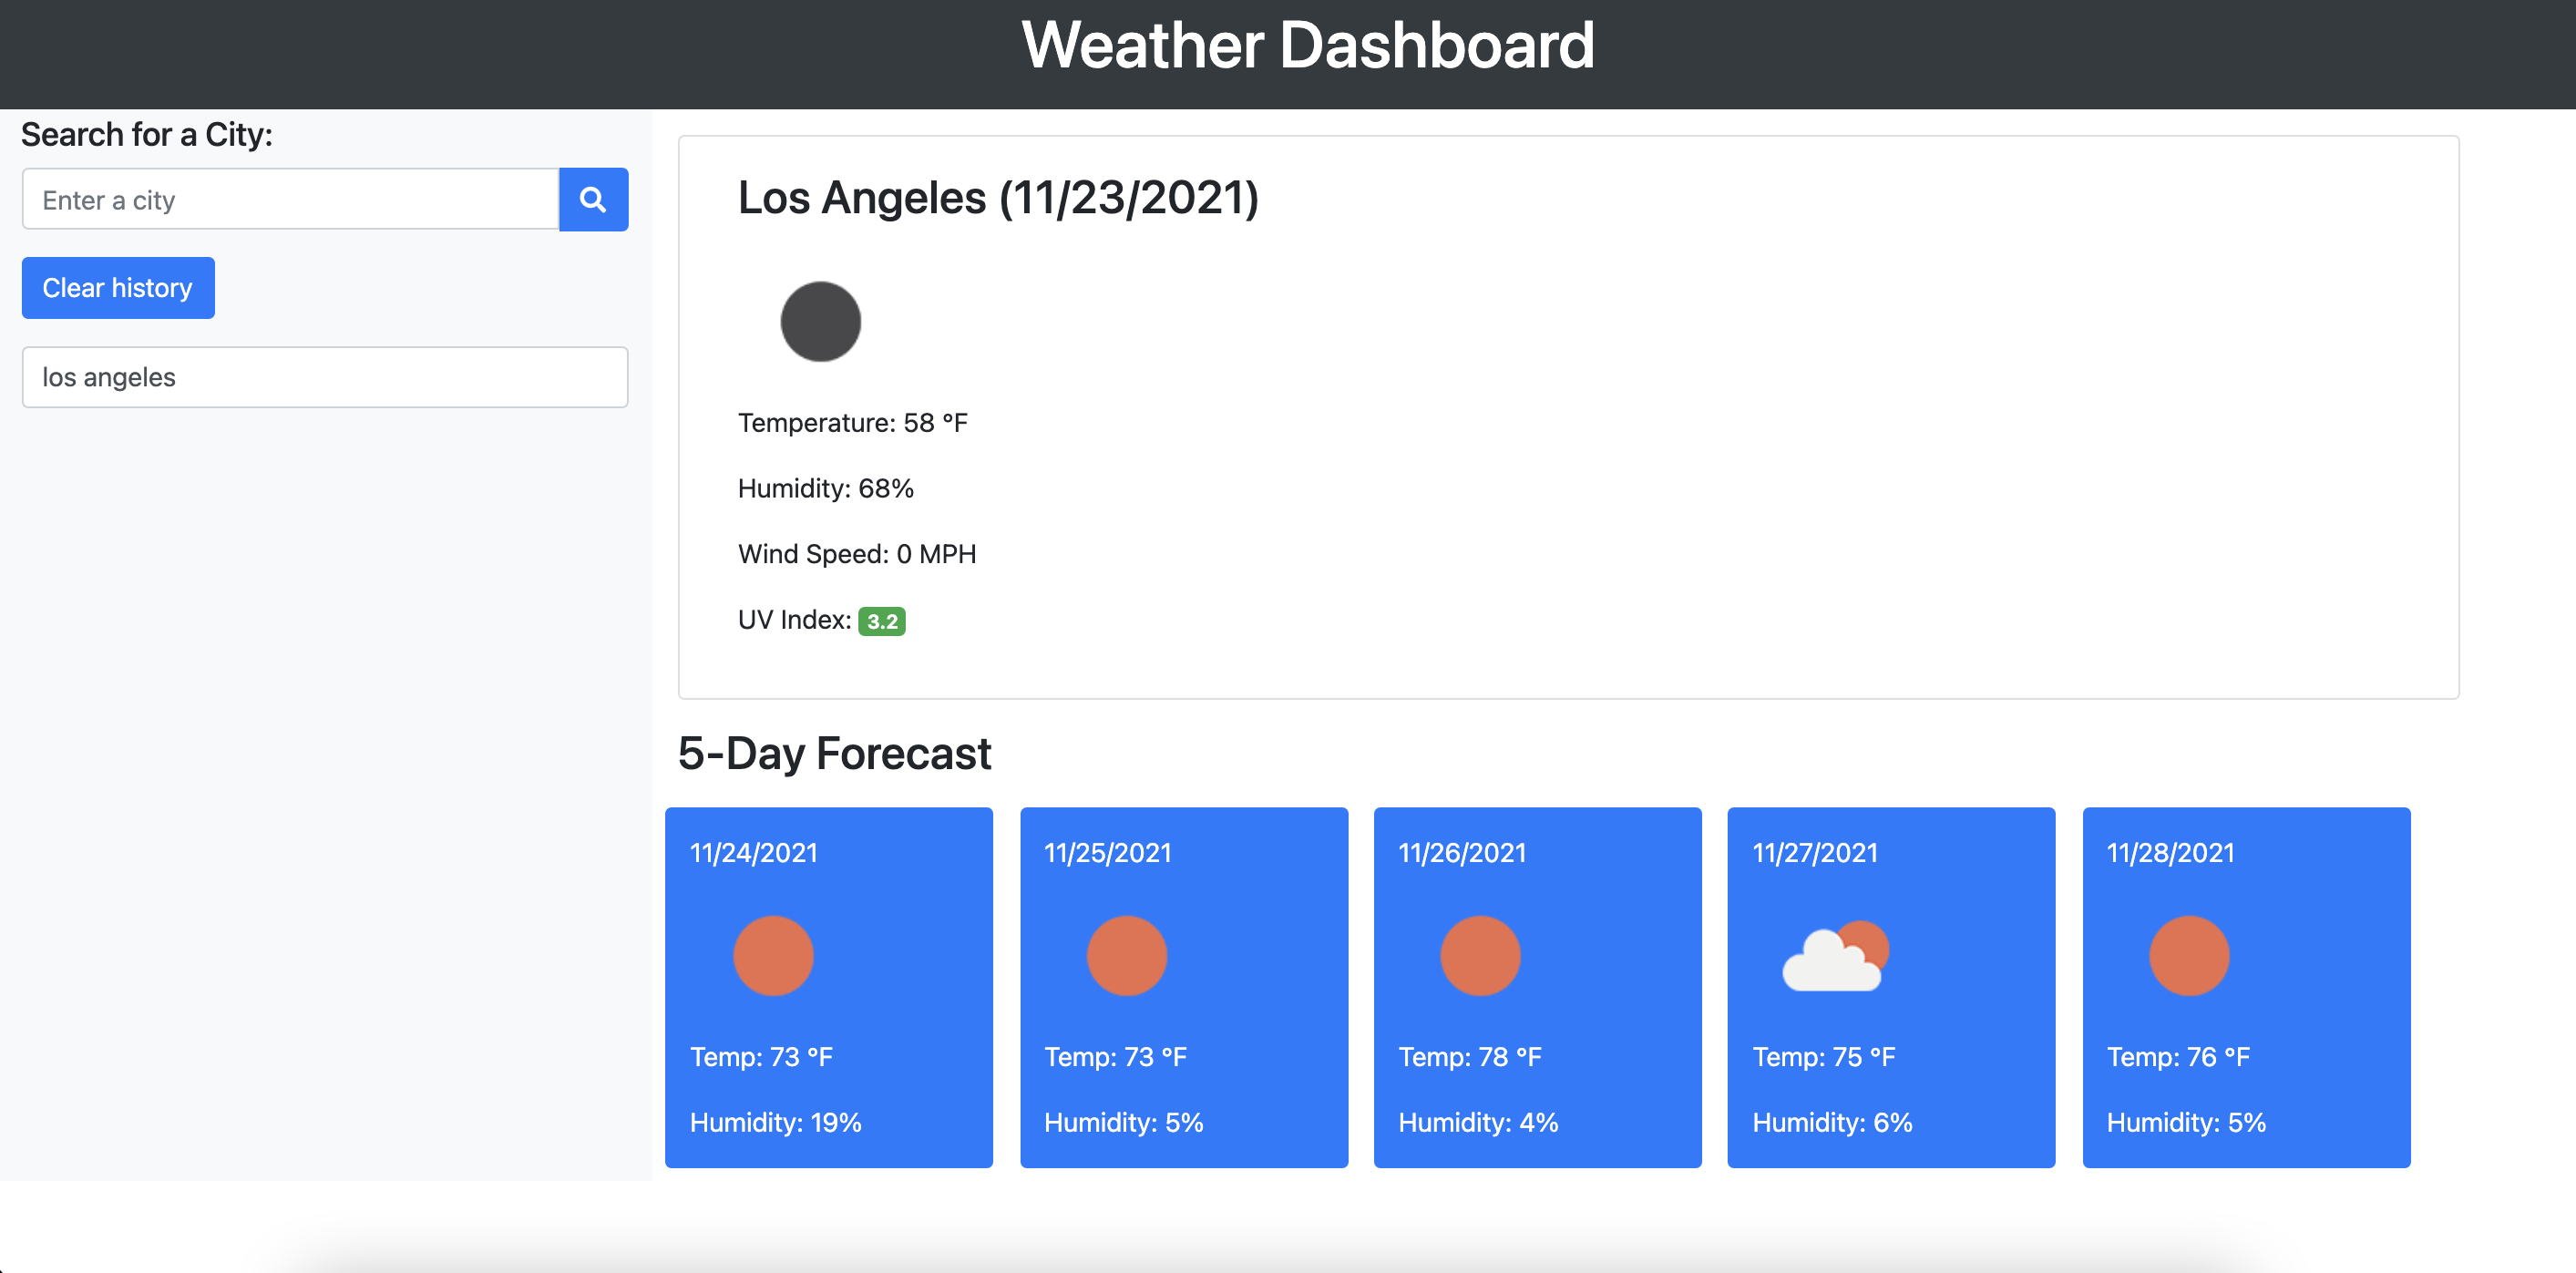
Task: Click the sun icon on the 11/28/2021 card
Action: point(2190,955)
